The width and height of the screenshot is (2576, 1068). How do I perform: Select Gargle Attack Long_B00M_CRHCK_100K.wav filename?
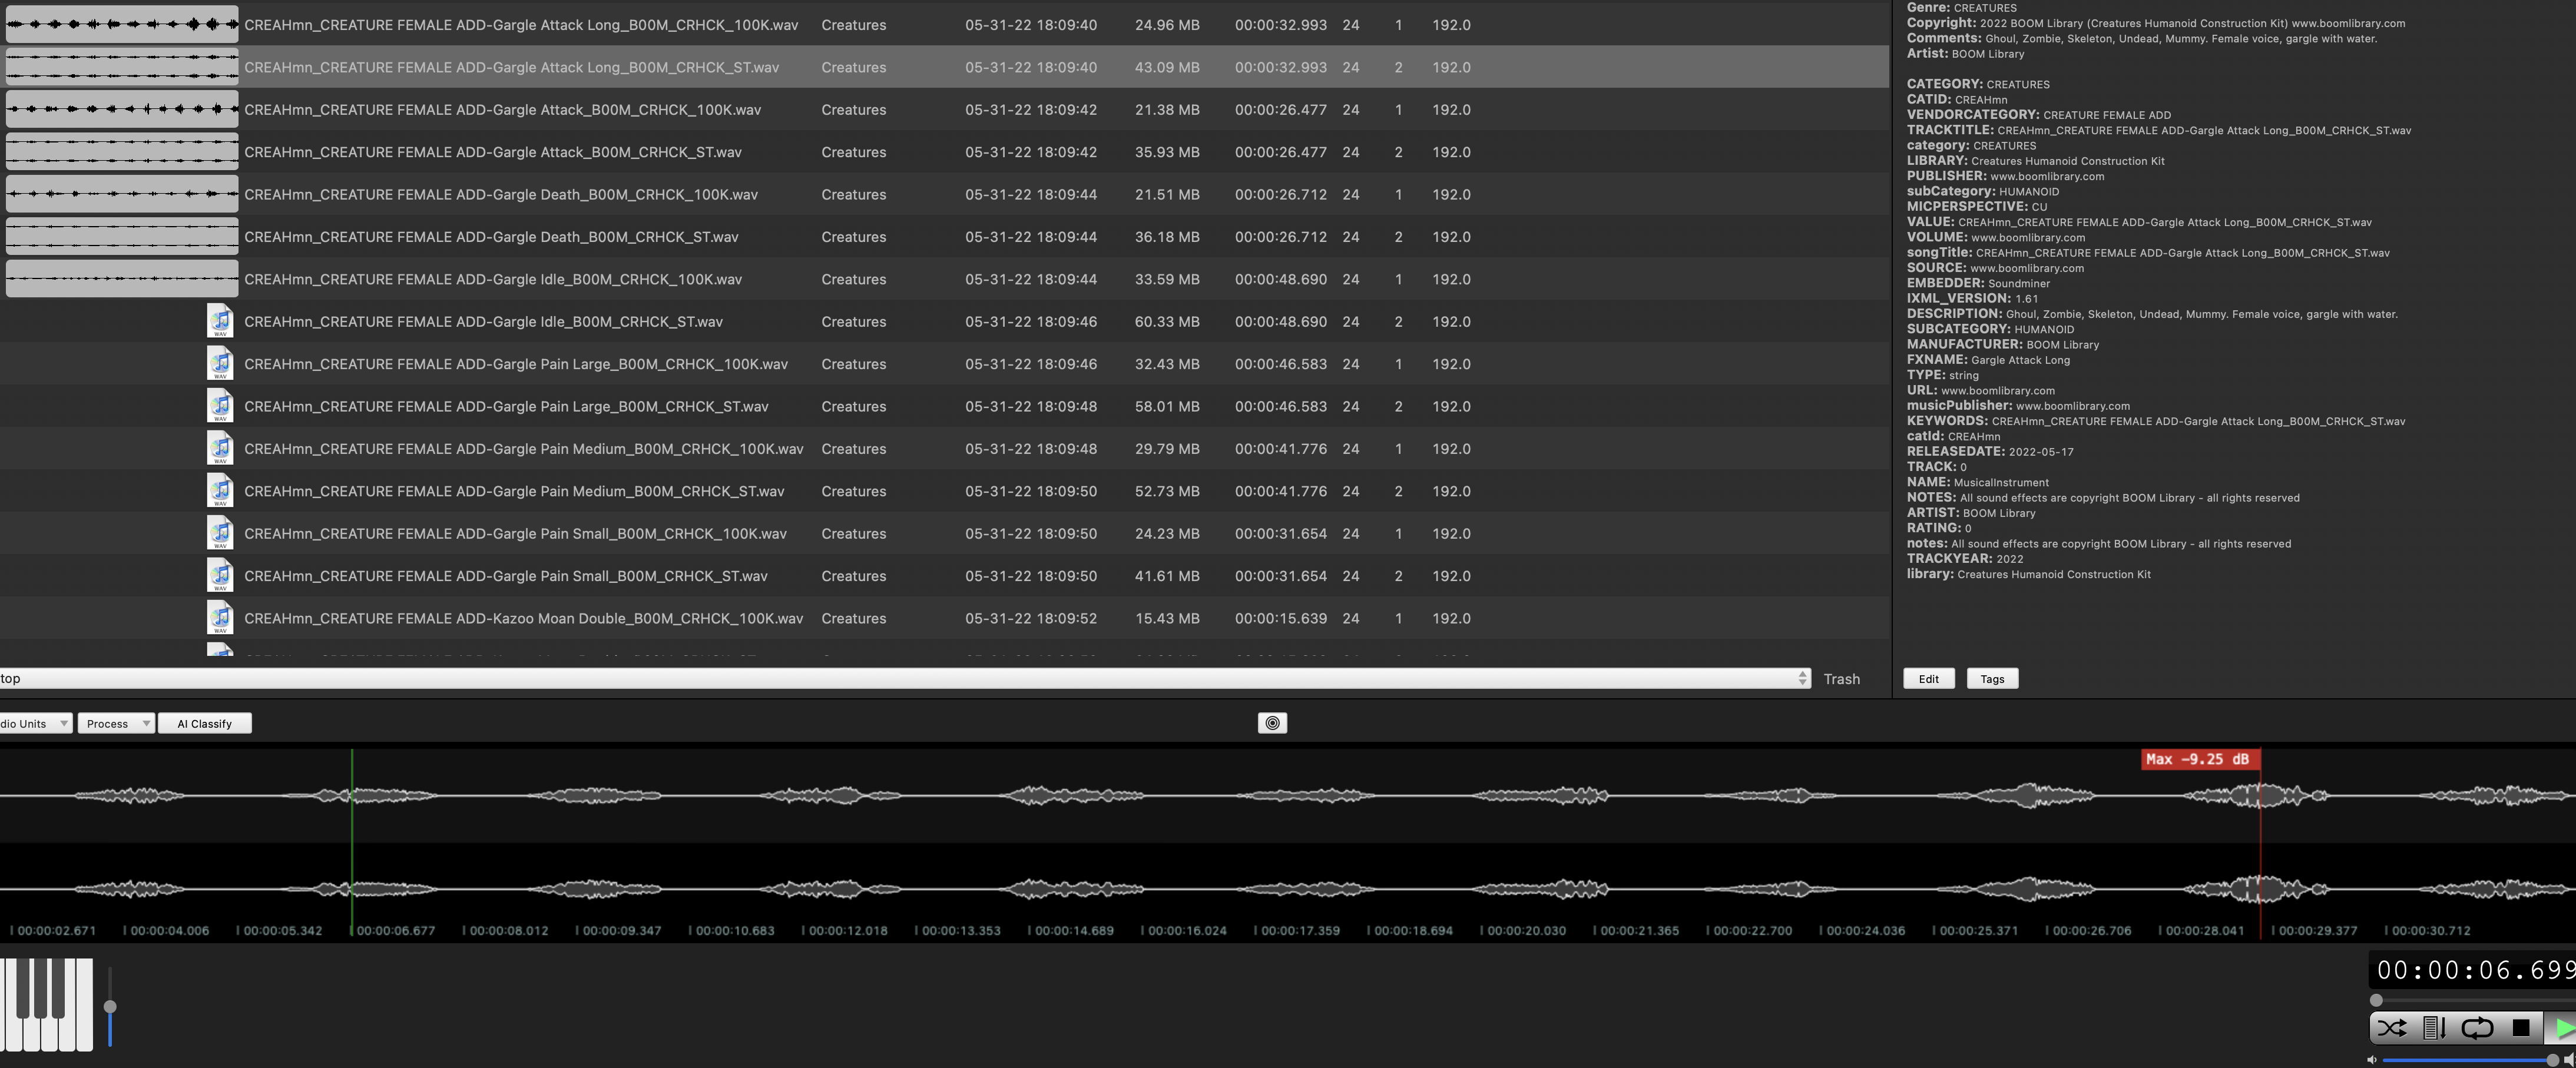pyautogui.click(x=521, y=25)
